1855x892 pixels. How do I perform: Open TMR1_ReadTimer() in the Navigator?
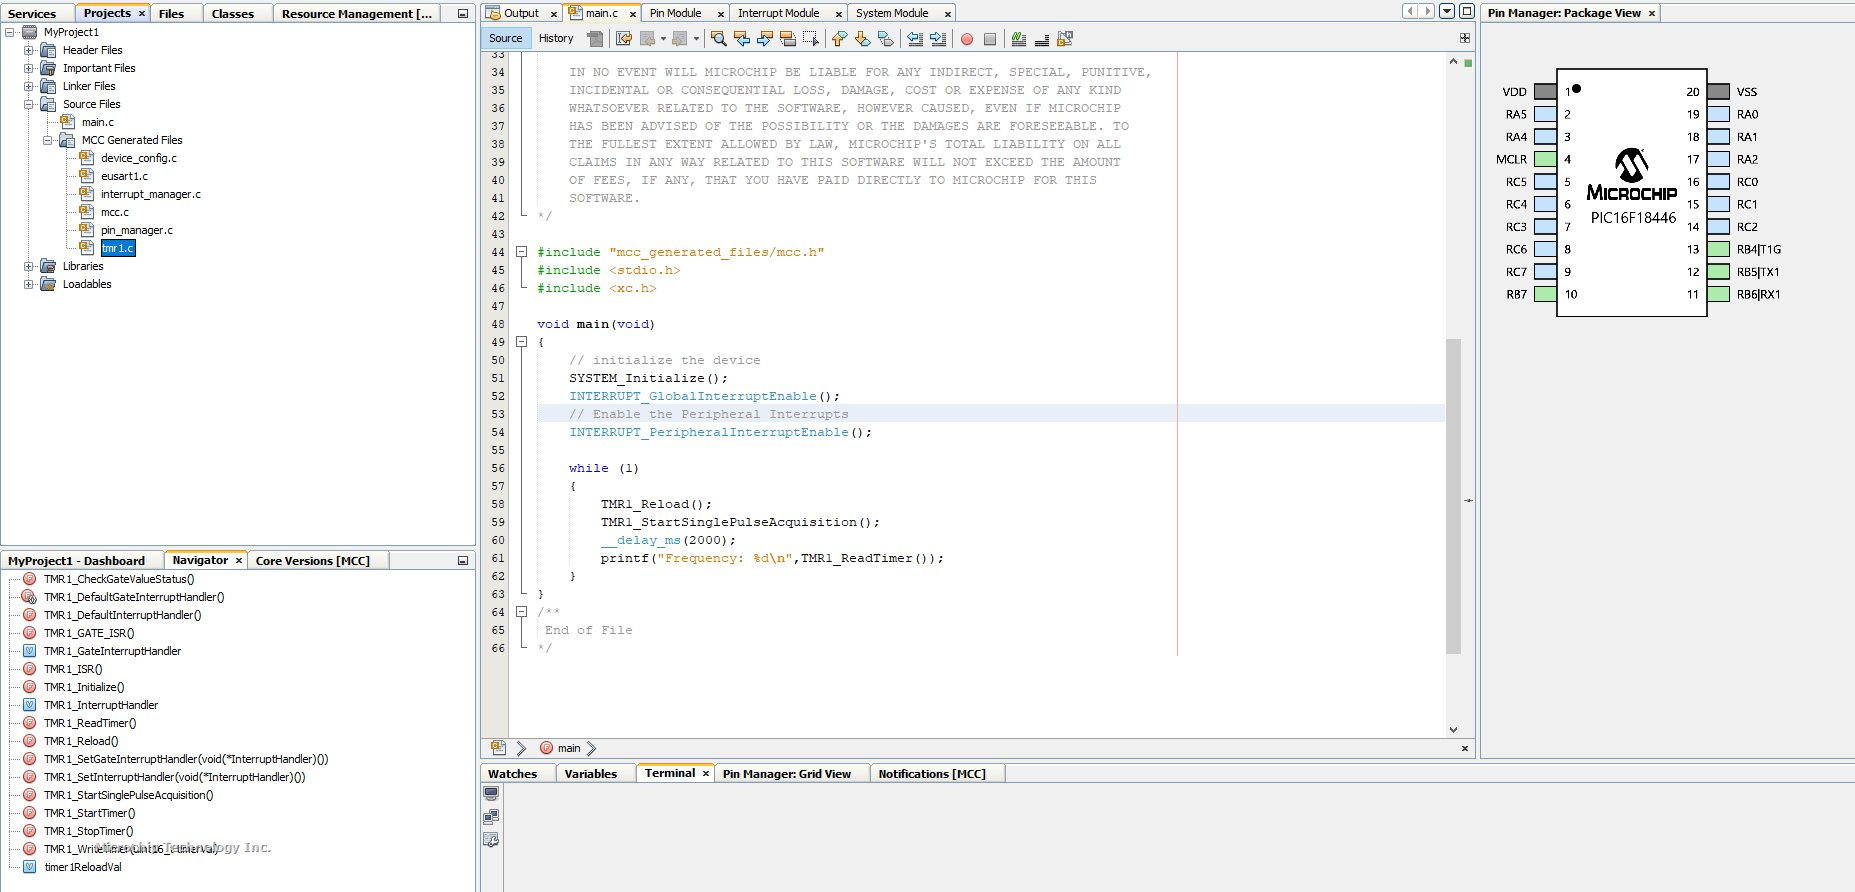[90, 723]
